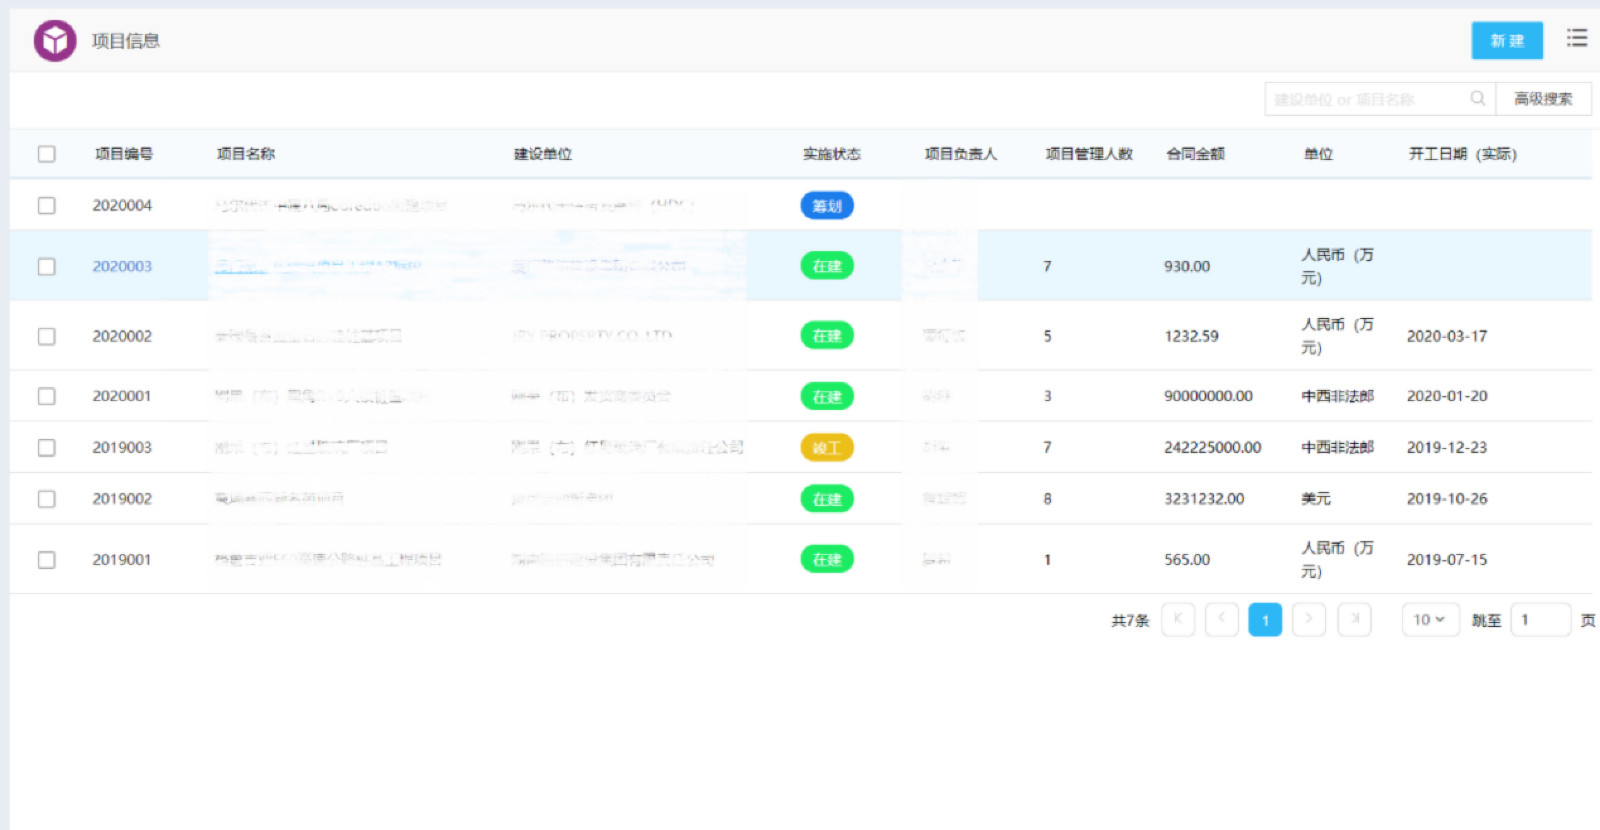The image size is (1600, 830).
Task: Click the 筹划 status badge for 2020004
Action: click(x=827, y=205)
